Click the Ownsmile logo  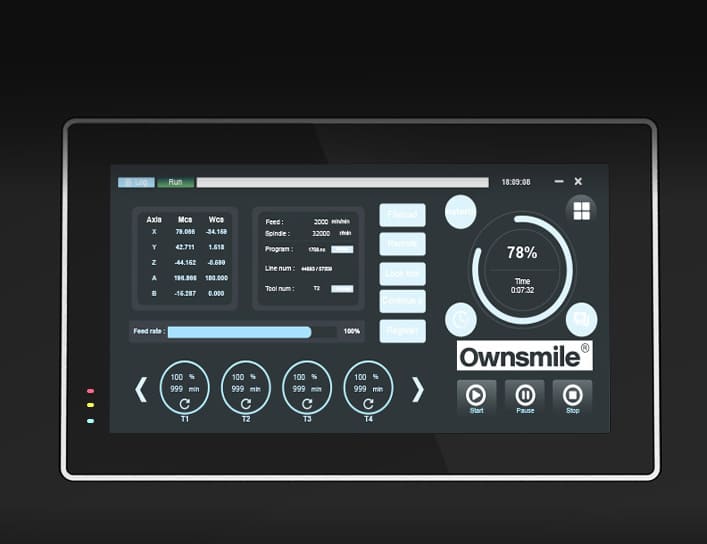(x=524, y=356)
